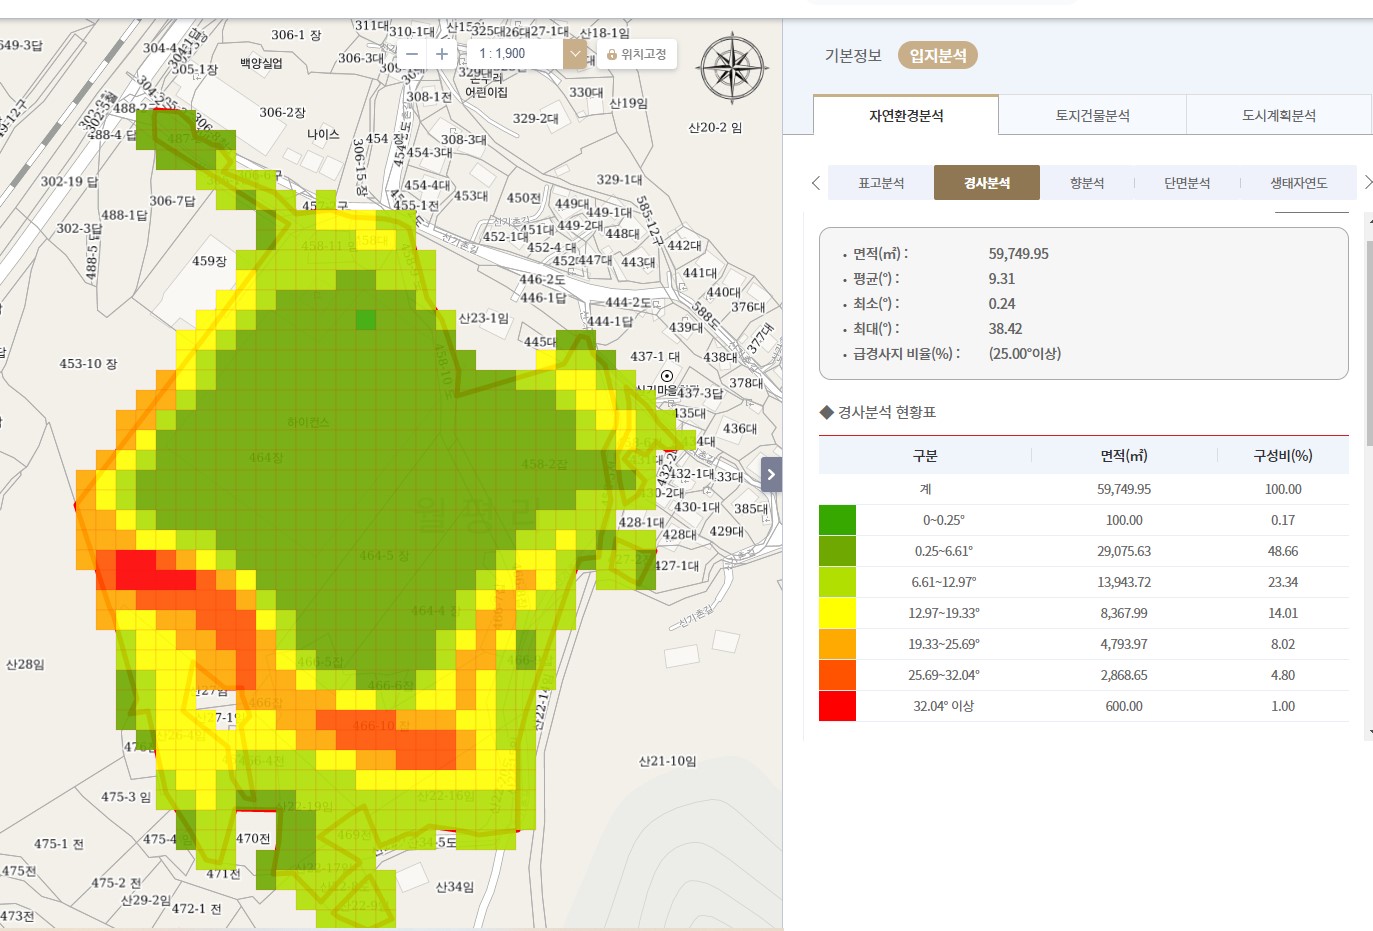The width and height of the screenshot is (1373, 931).
Task: Show next analysis tabs with right chevron
Action: 1367,182
